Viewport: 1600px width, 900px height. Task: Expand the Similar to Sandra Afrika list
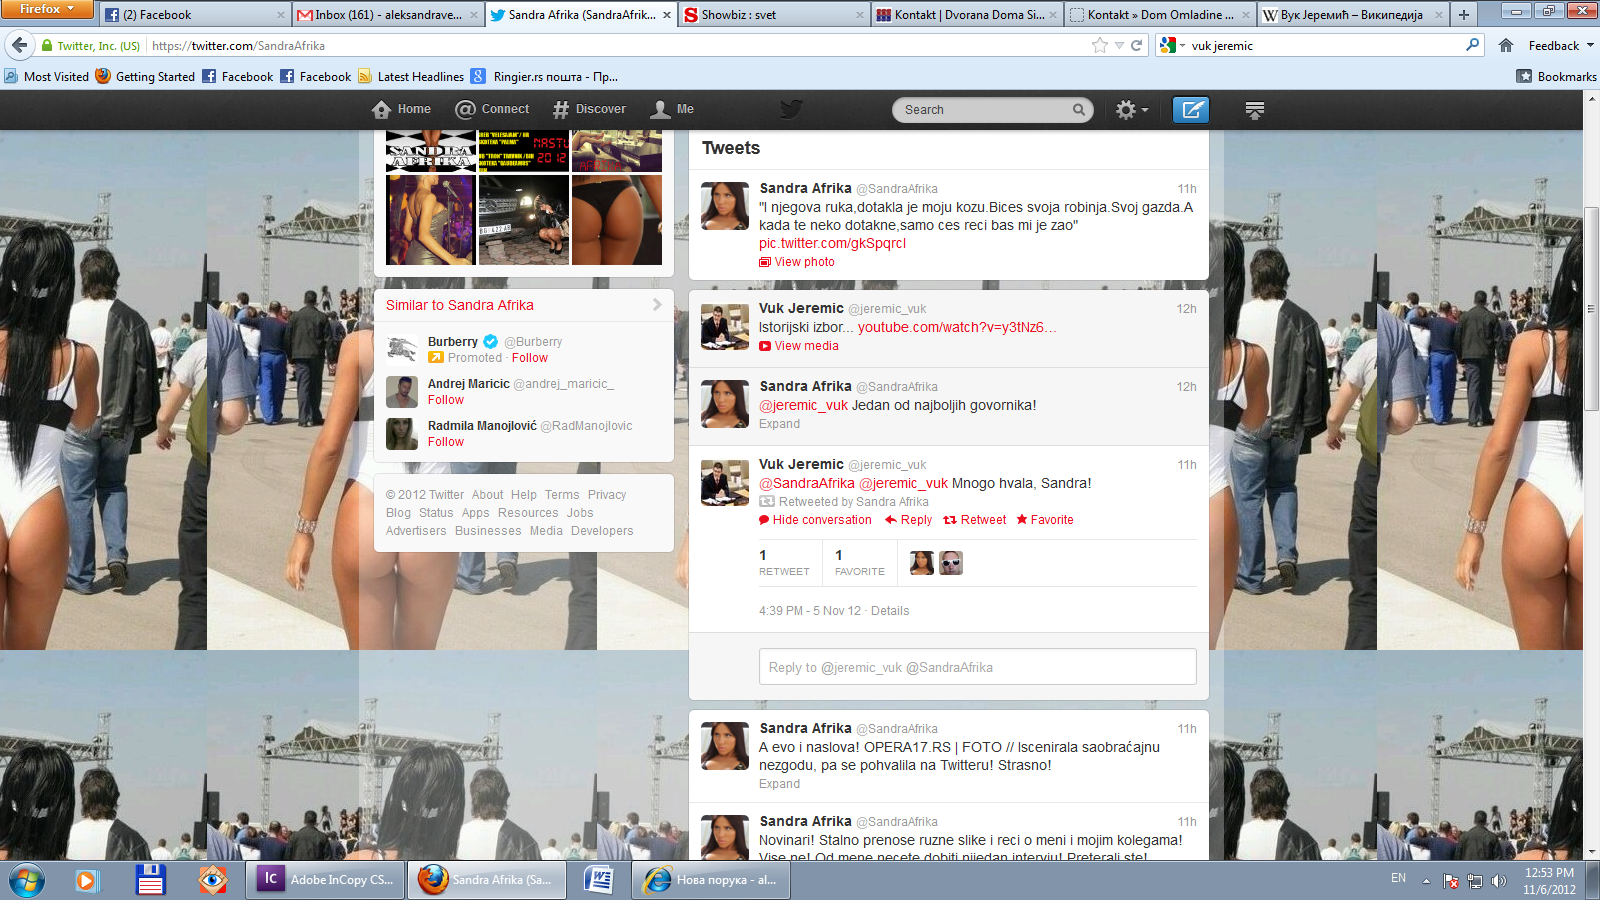(657, 305)
